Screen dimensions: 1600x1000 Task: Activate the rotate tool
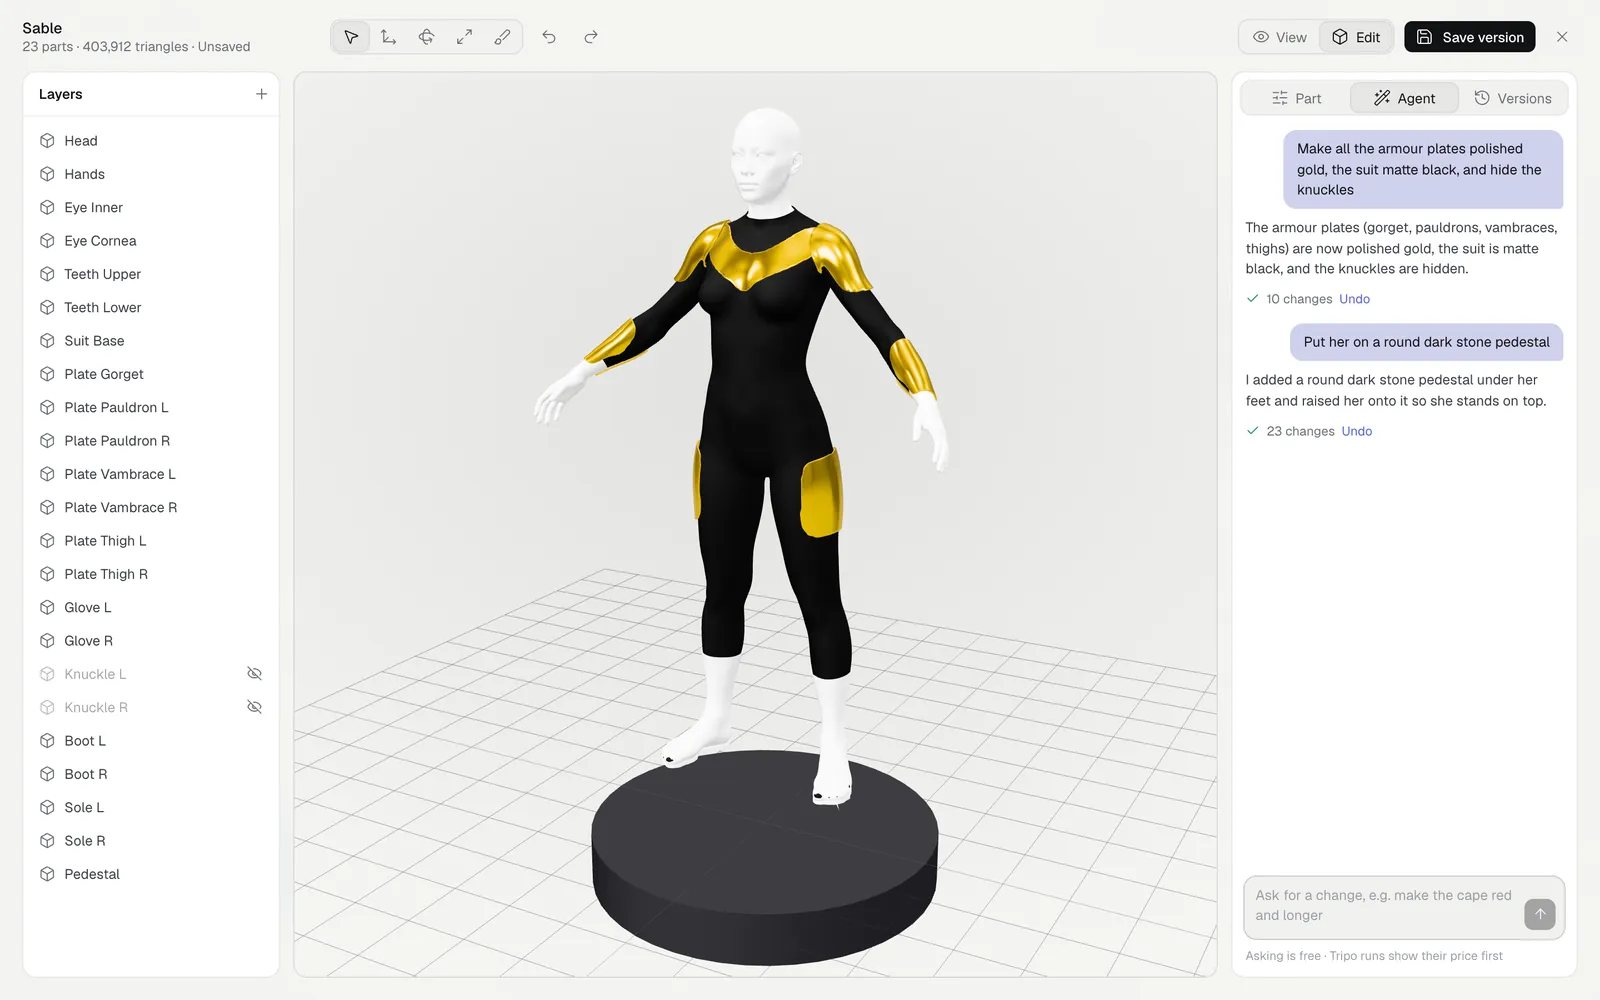coord(427,37)
